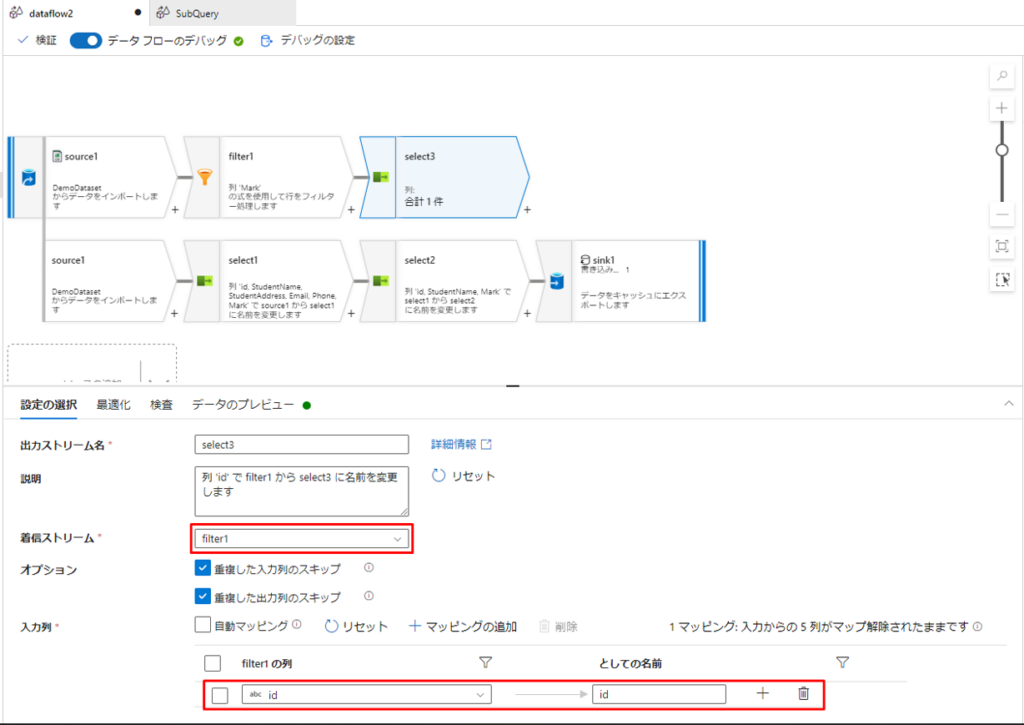1024x725 pixels.
Task: Select the source1 node in the bottom row
Action: pyautogui.click(x=108, y=281)
